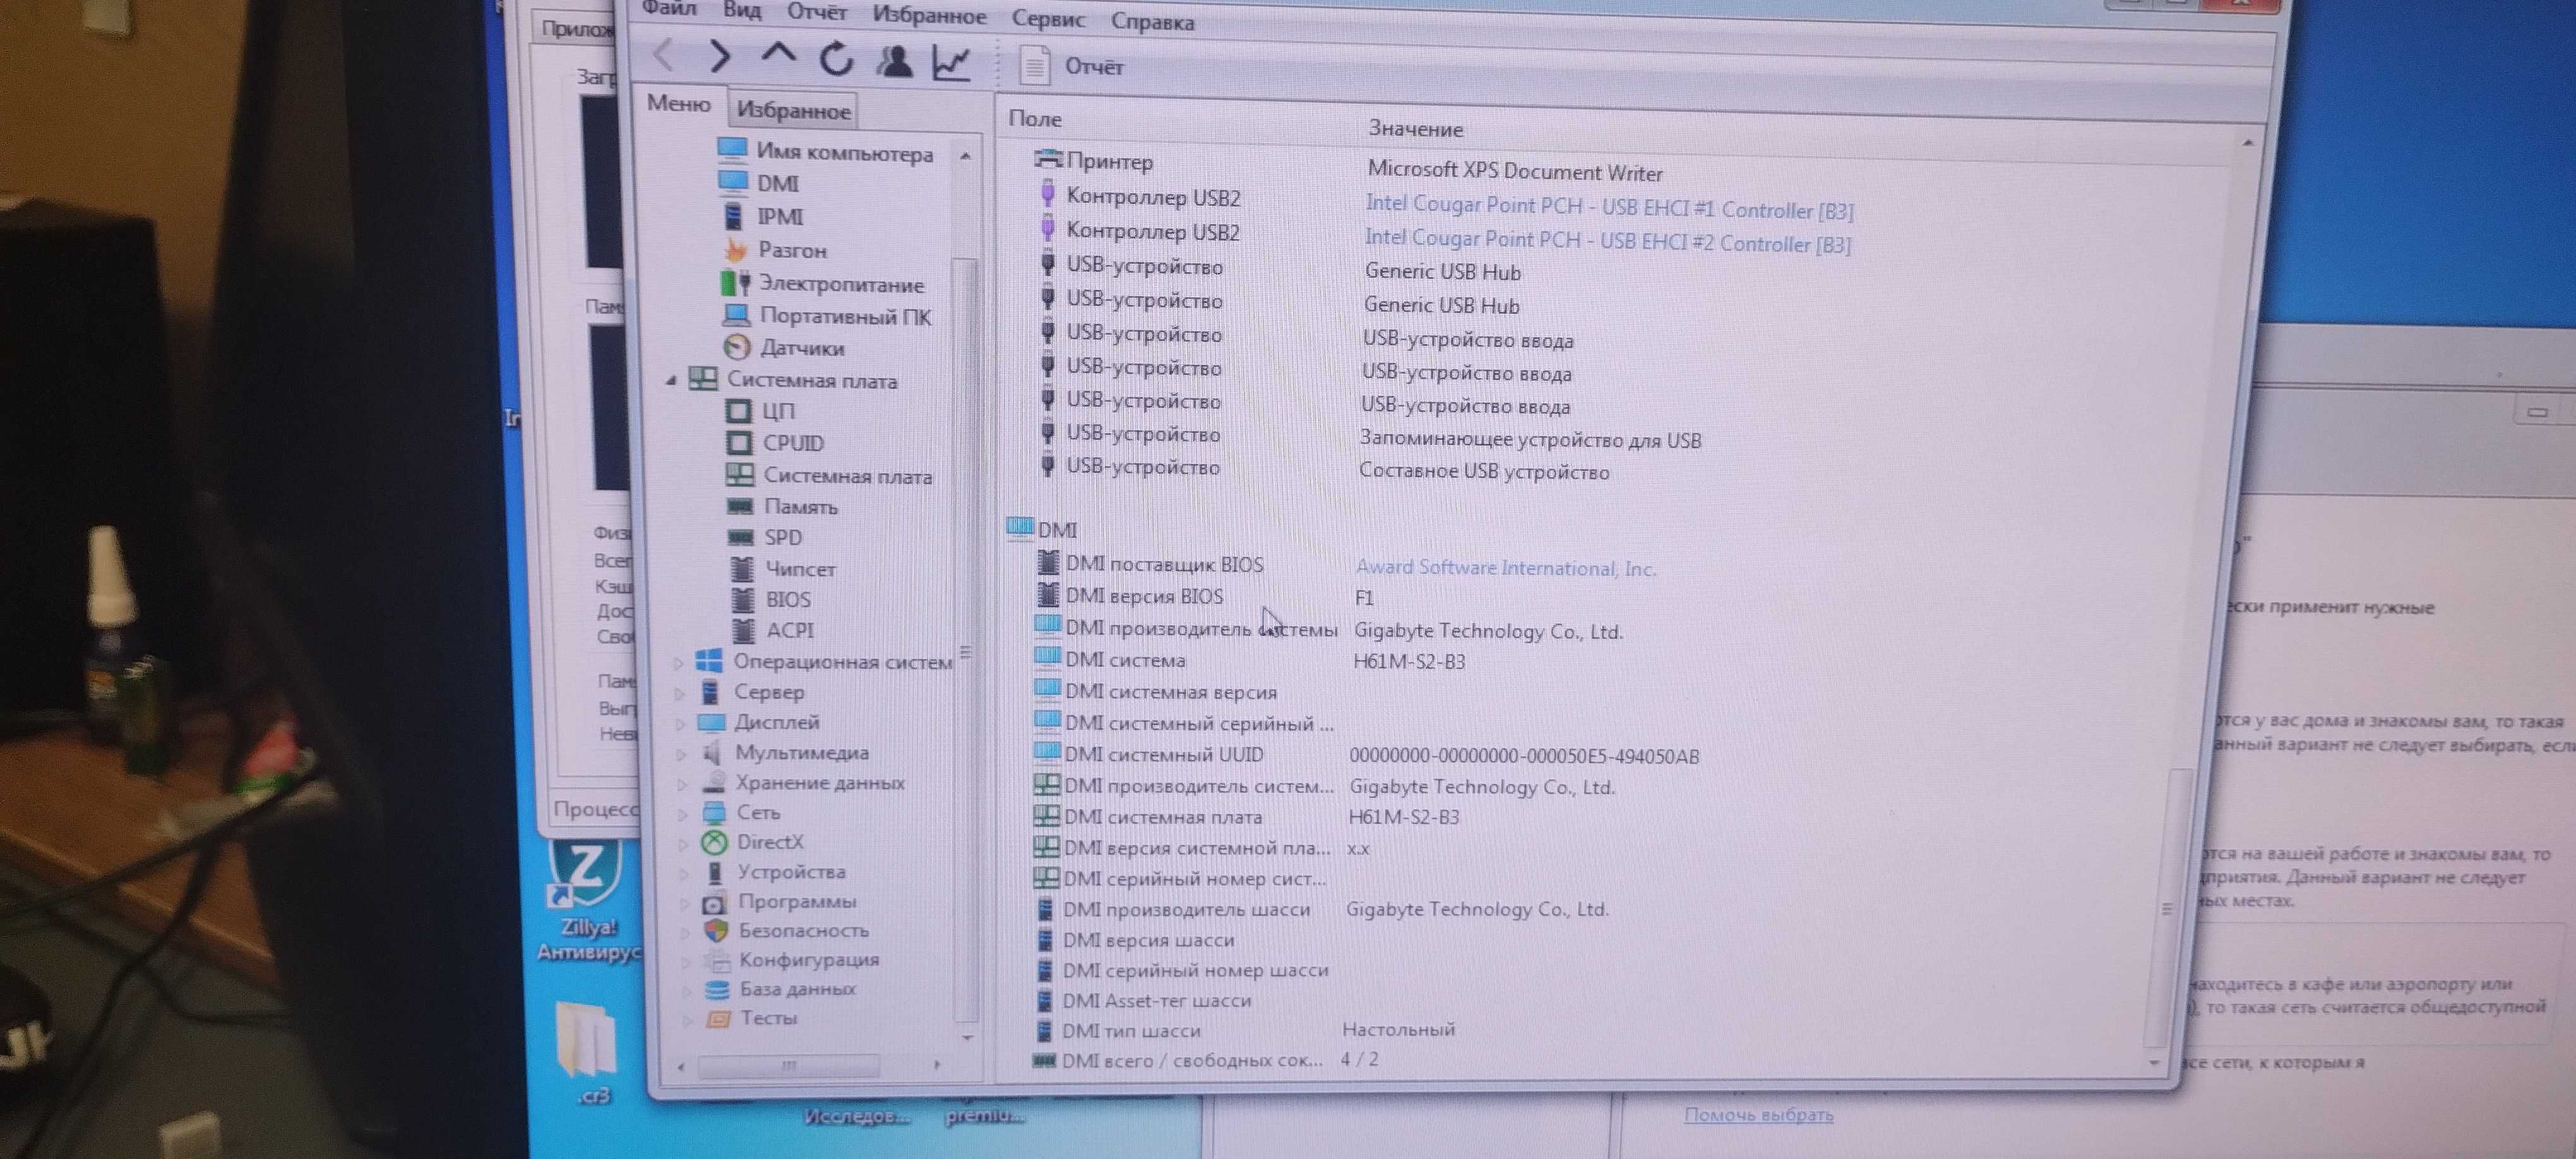This screenshot has width=2576, height=1159.
Task: Select the IPMI tree item
Action: pyautogui.click(x=762, y=216)
